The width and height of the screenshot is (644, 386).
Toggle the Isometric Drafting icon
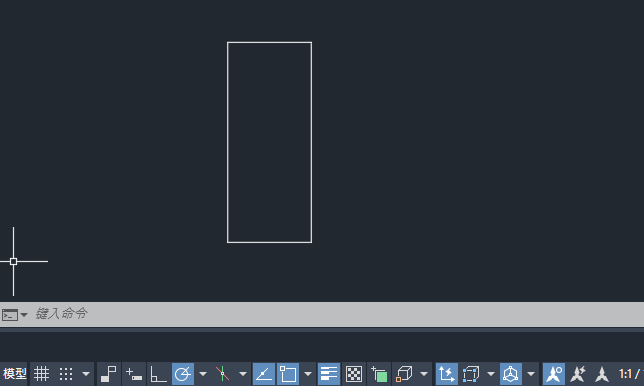[222, 374]
